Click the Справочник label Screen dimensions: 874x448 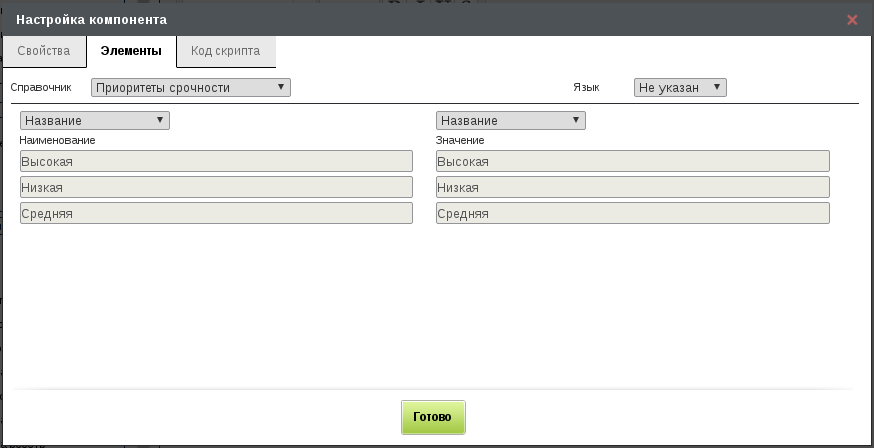coord(41,87)
